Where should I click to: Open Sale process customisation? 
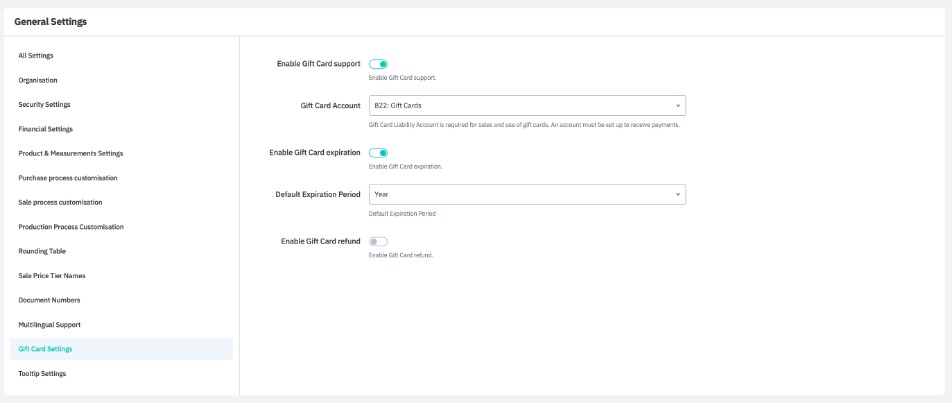pyautogui.click(x=60, y=202)
